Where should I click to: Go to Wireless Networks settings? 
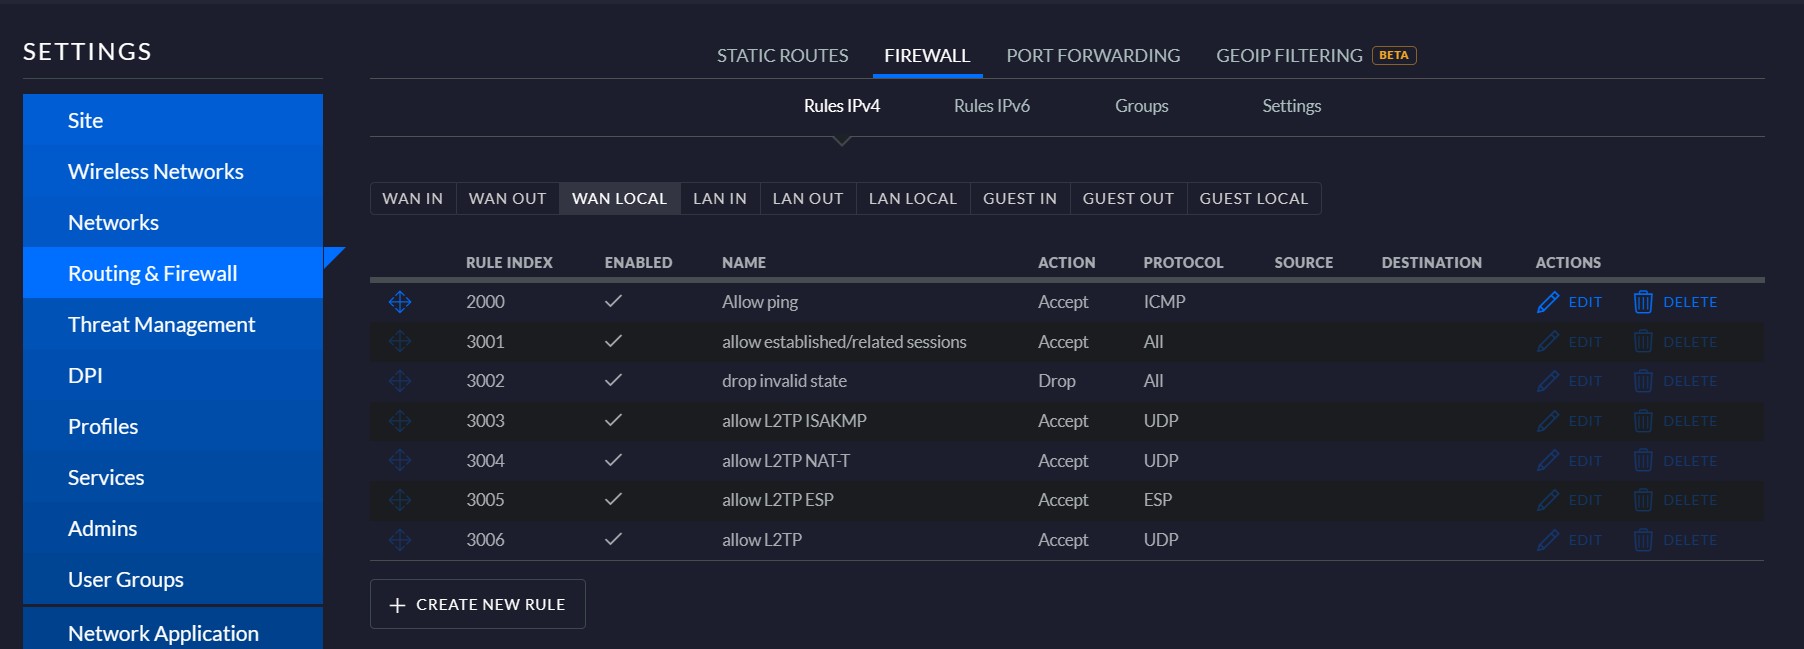(155, 172)
